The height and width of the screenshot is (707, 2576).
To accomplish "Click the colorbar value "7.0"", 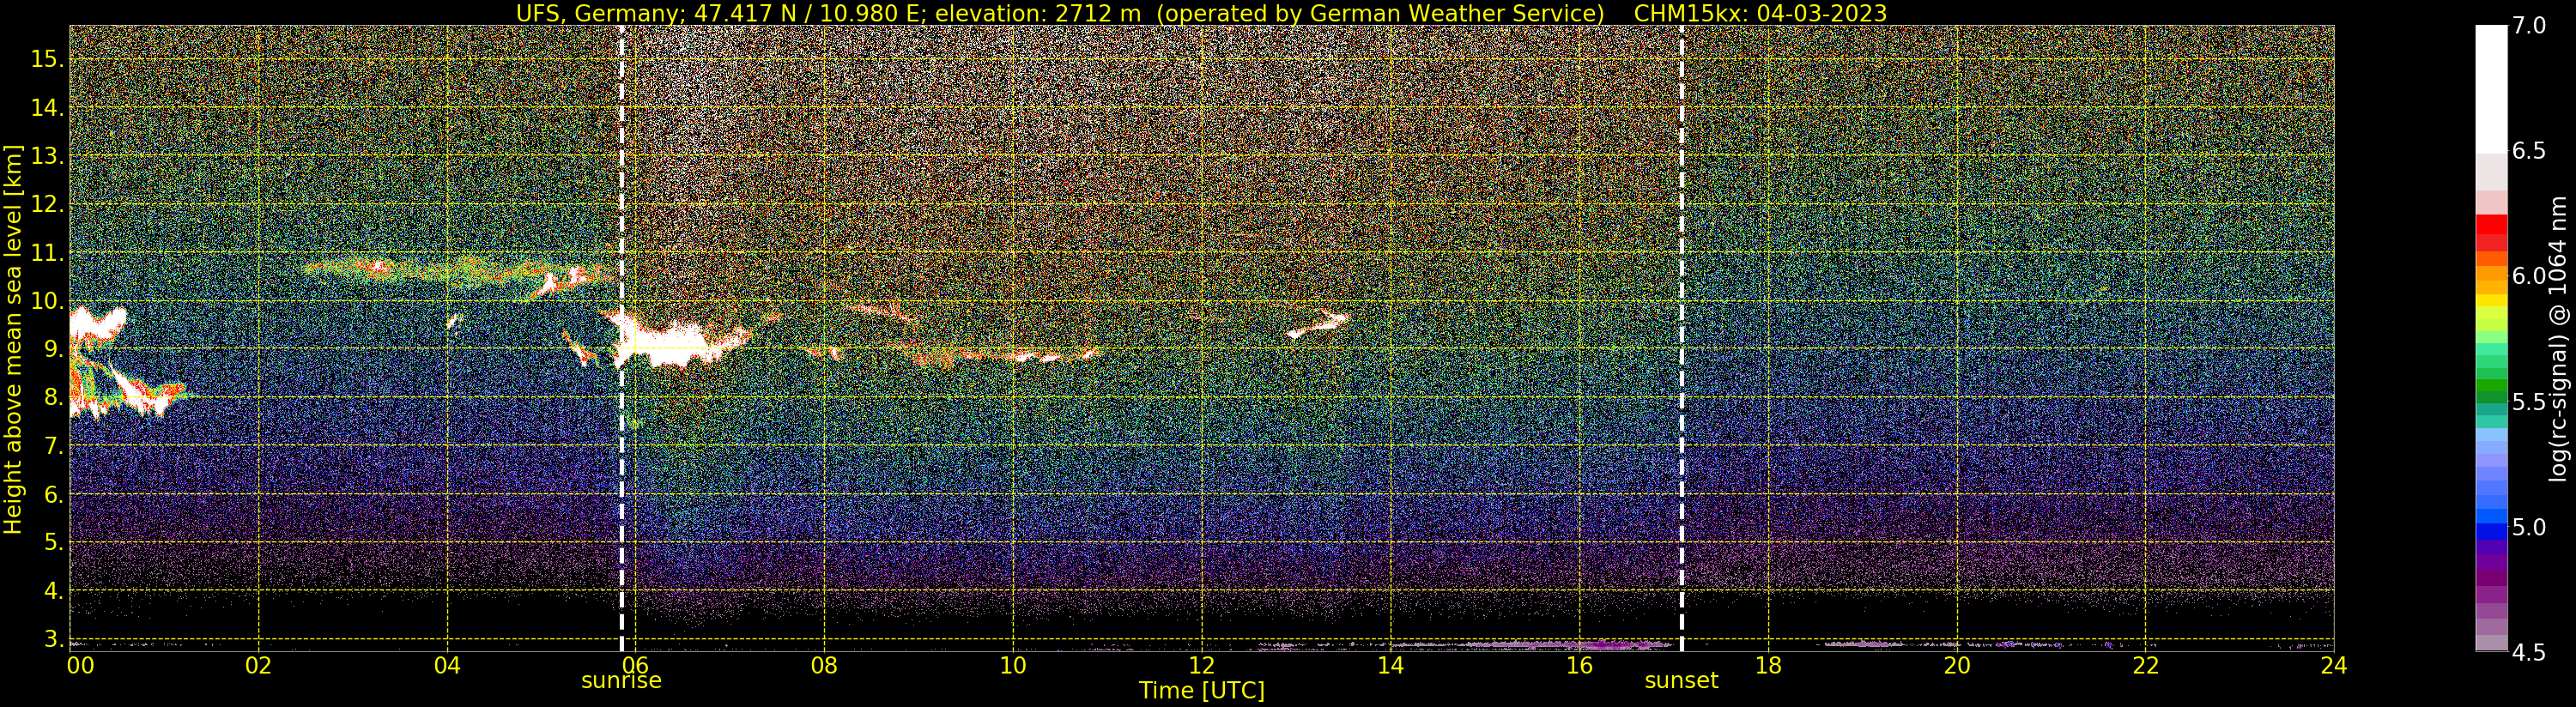I will point(2529,26).
